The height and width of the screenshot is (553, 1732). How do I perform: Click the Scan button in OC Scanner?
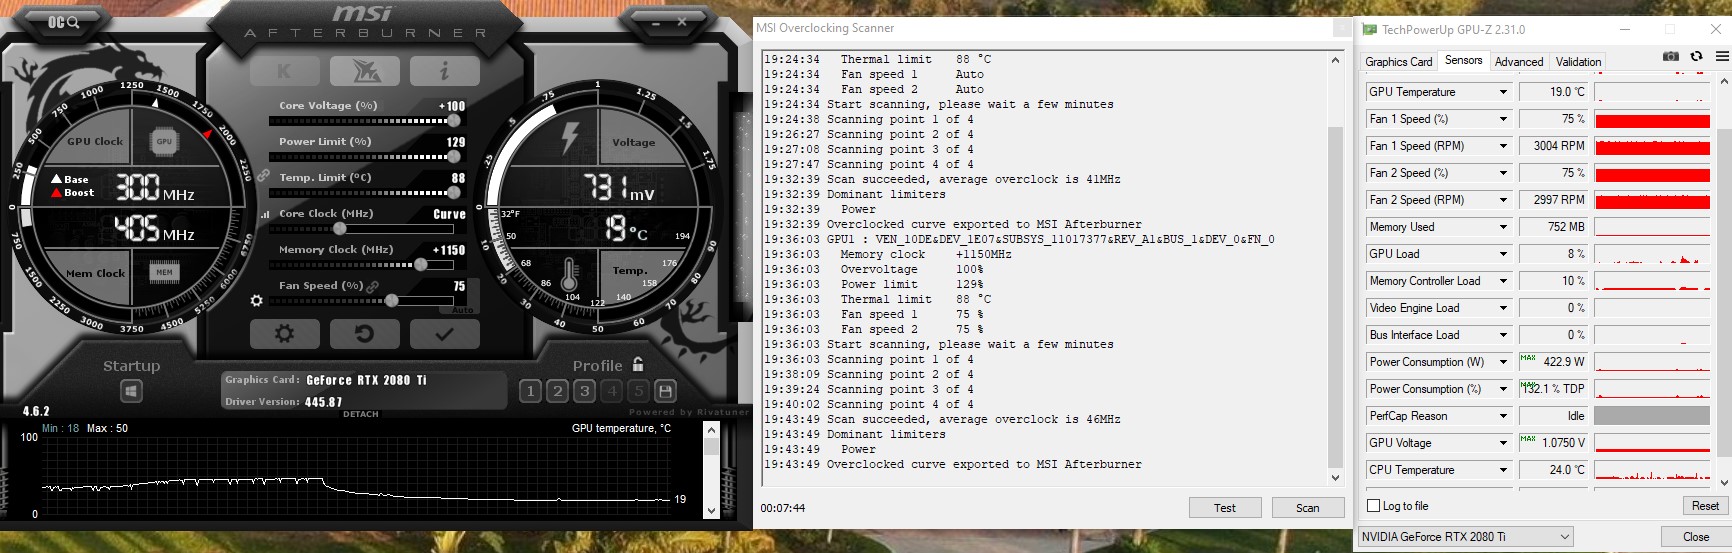coord(1308,508)
